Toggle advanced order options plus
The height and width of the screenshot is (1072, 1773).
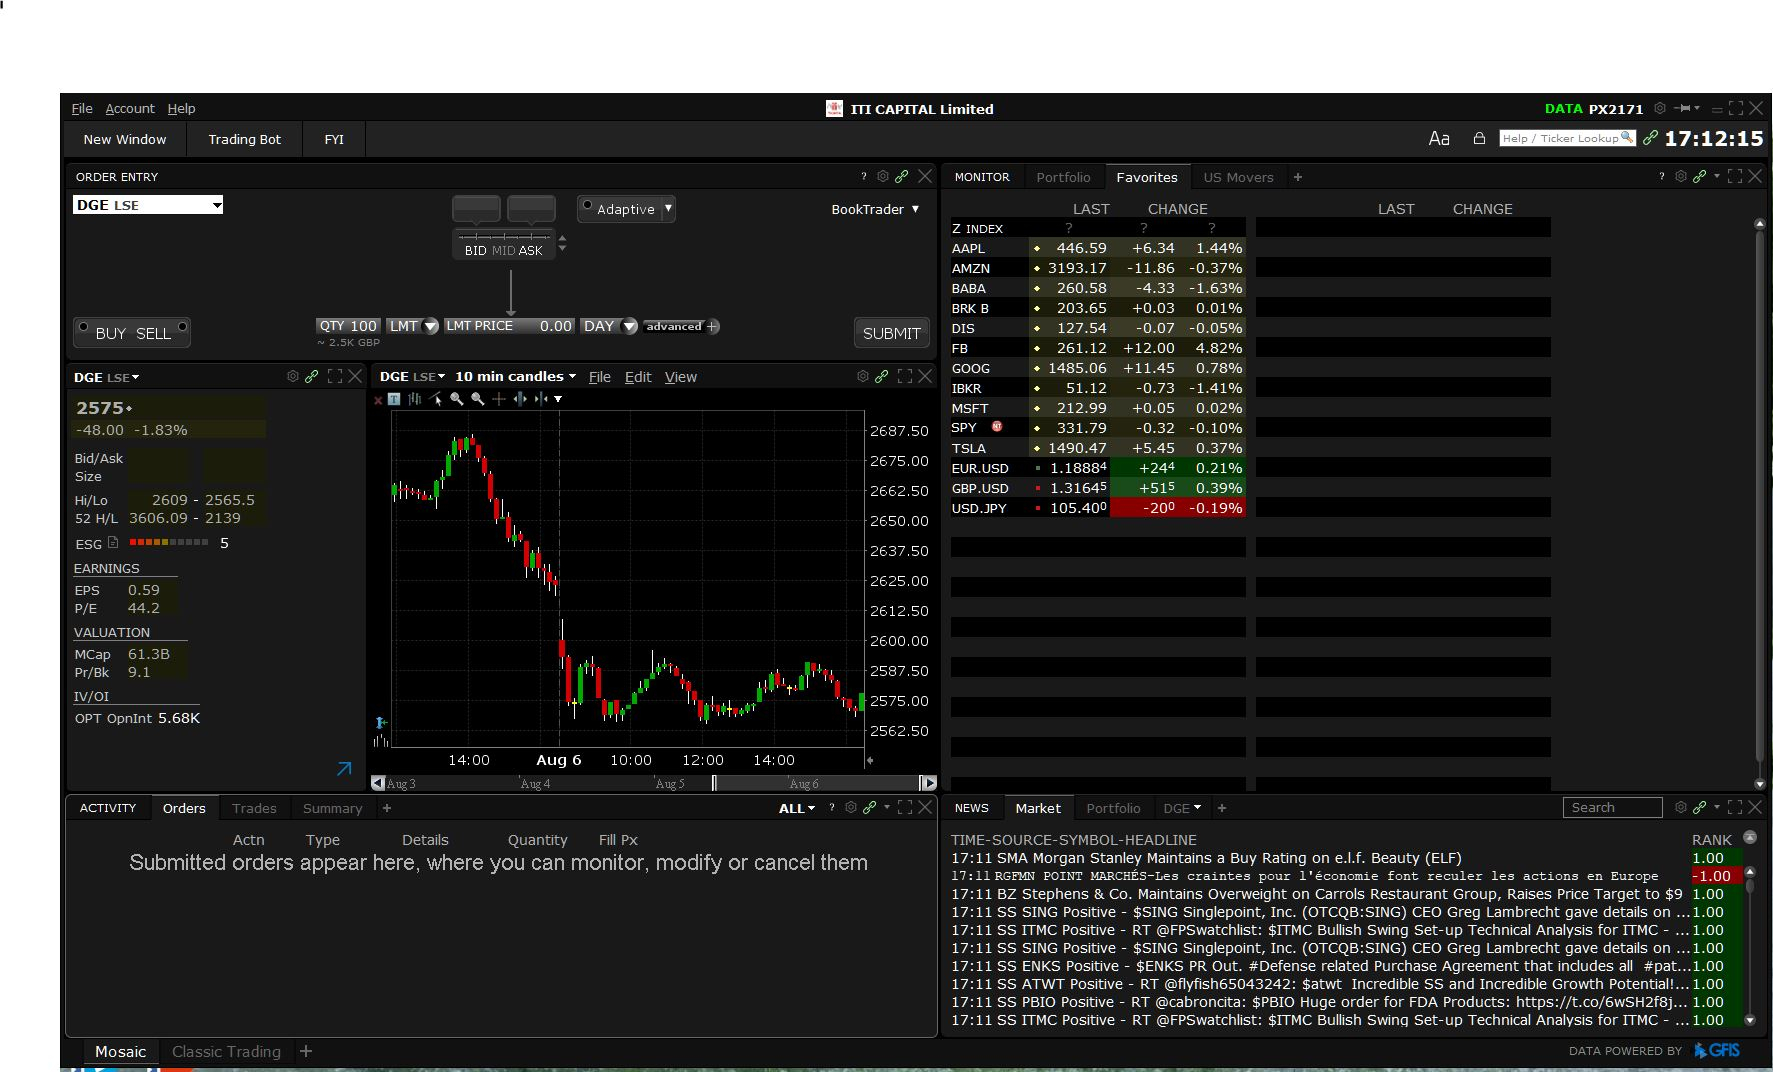coord(712,327)
